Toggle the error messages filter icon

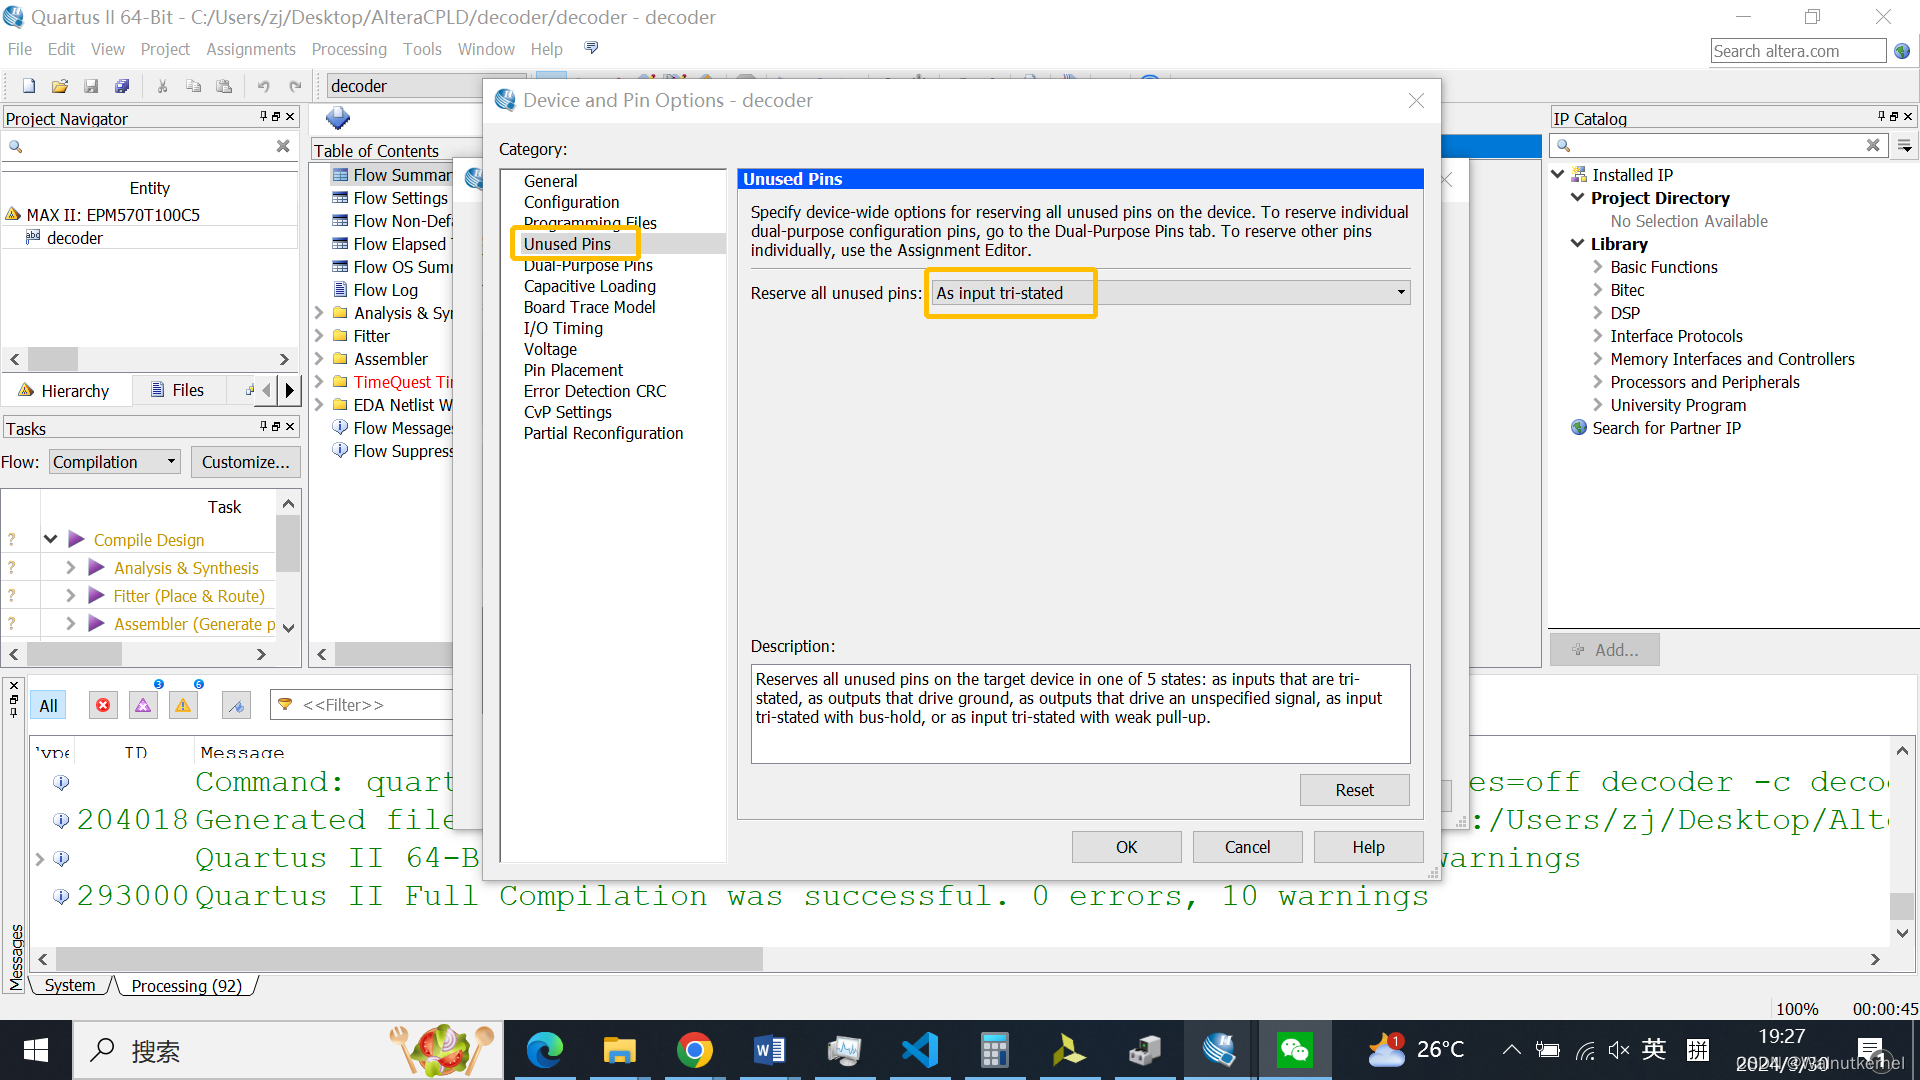click(103, 705)
